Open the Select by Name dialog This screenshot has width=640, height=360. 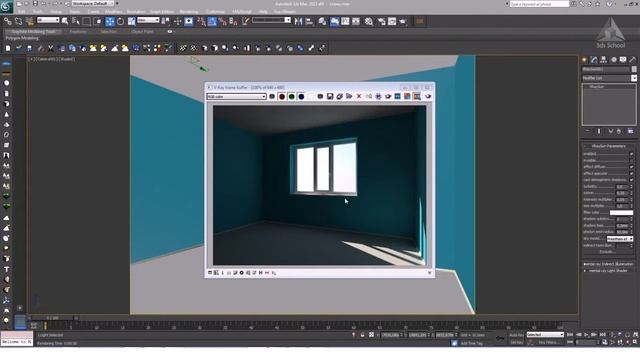(76, 21)
